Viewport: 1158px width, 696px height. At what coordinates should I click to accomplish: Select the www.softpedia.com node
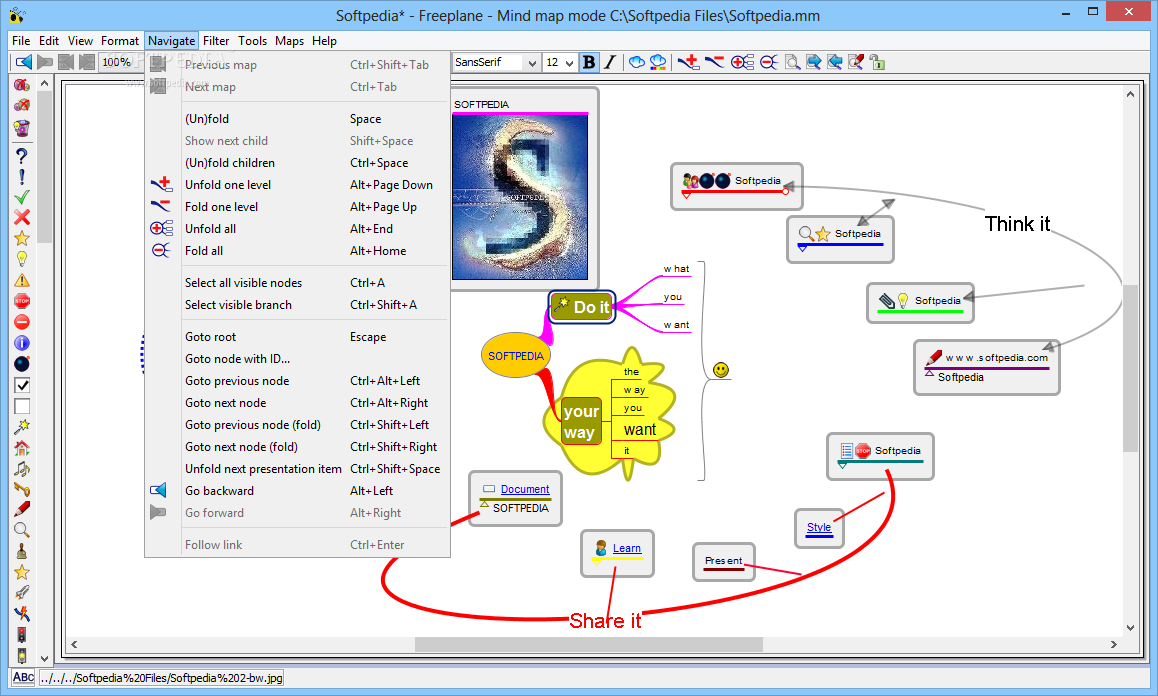(987, 367)
